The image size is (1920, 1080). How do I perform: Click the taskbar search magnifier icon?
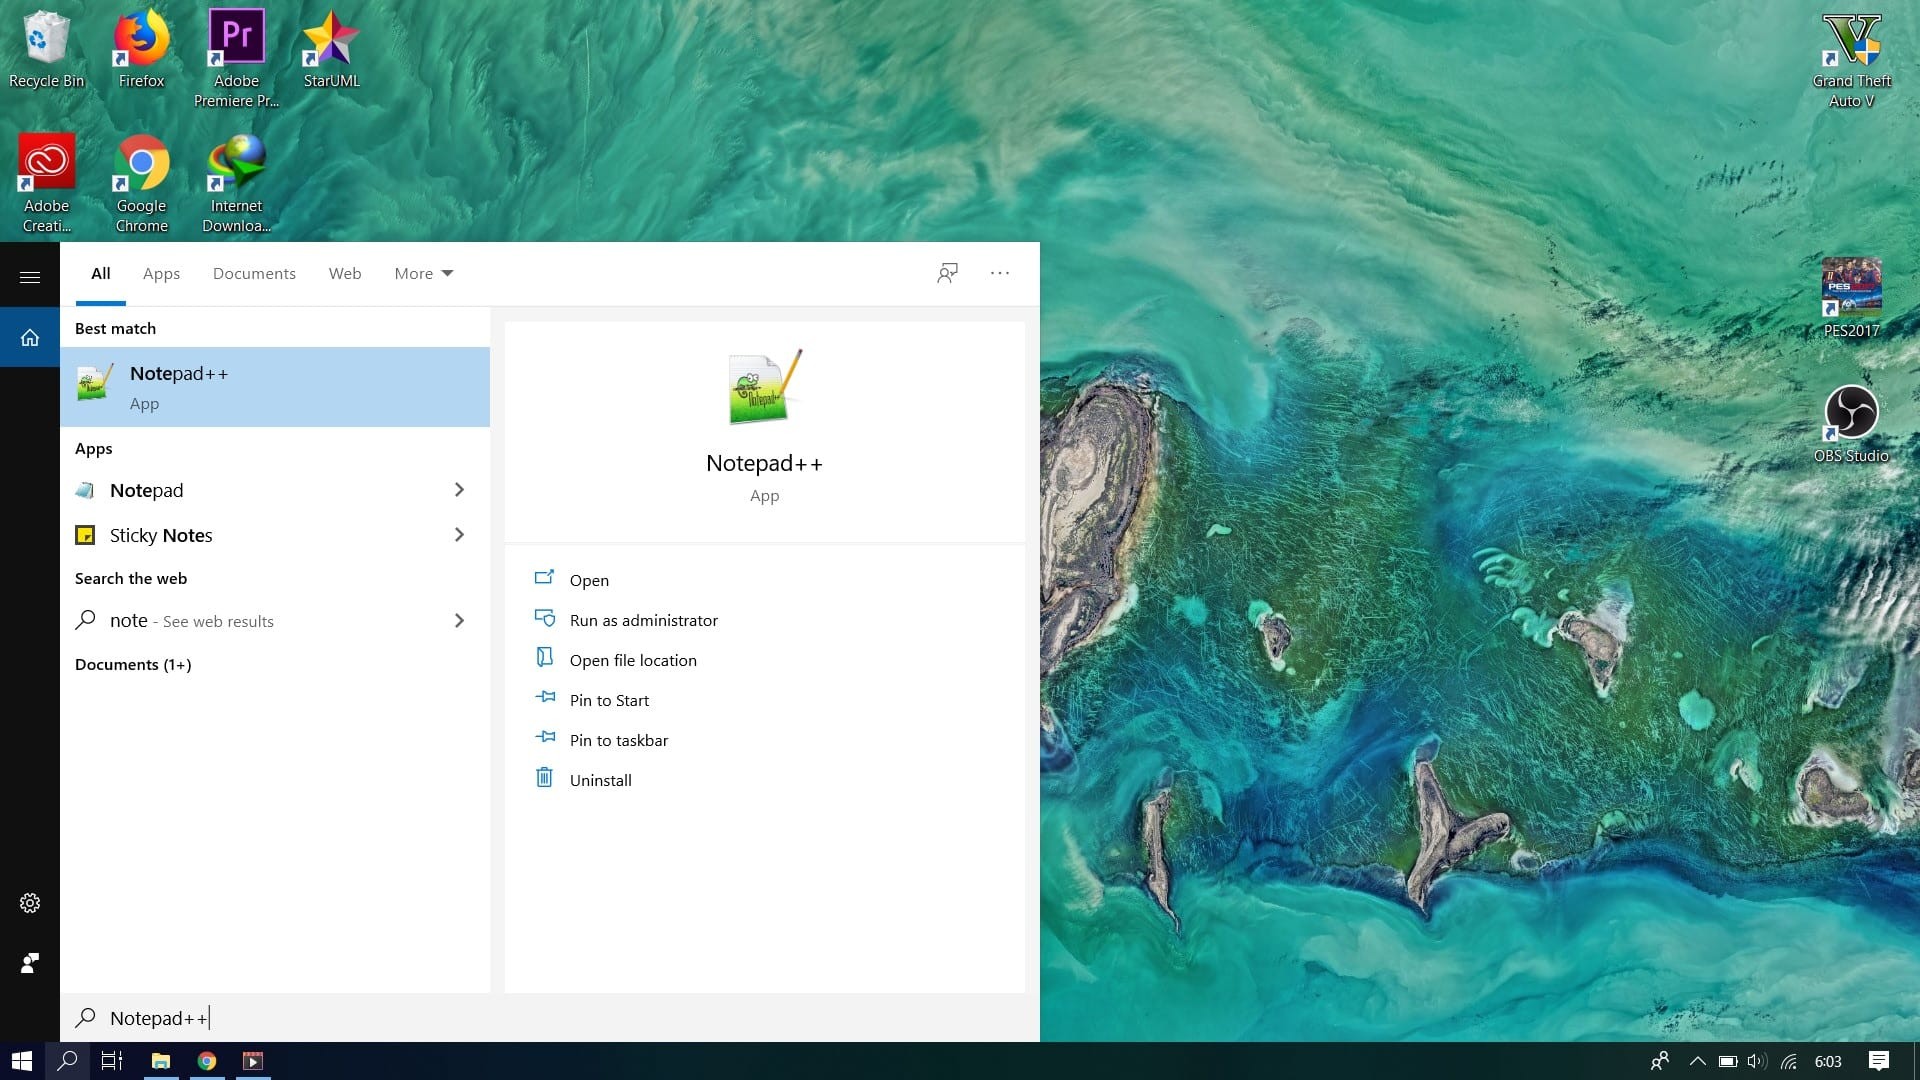67,1061
